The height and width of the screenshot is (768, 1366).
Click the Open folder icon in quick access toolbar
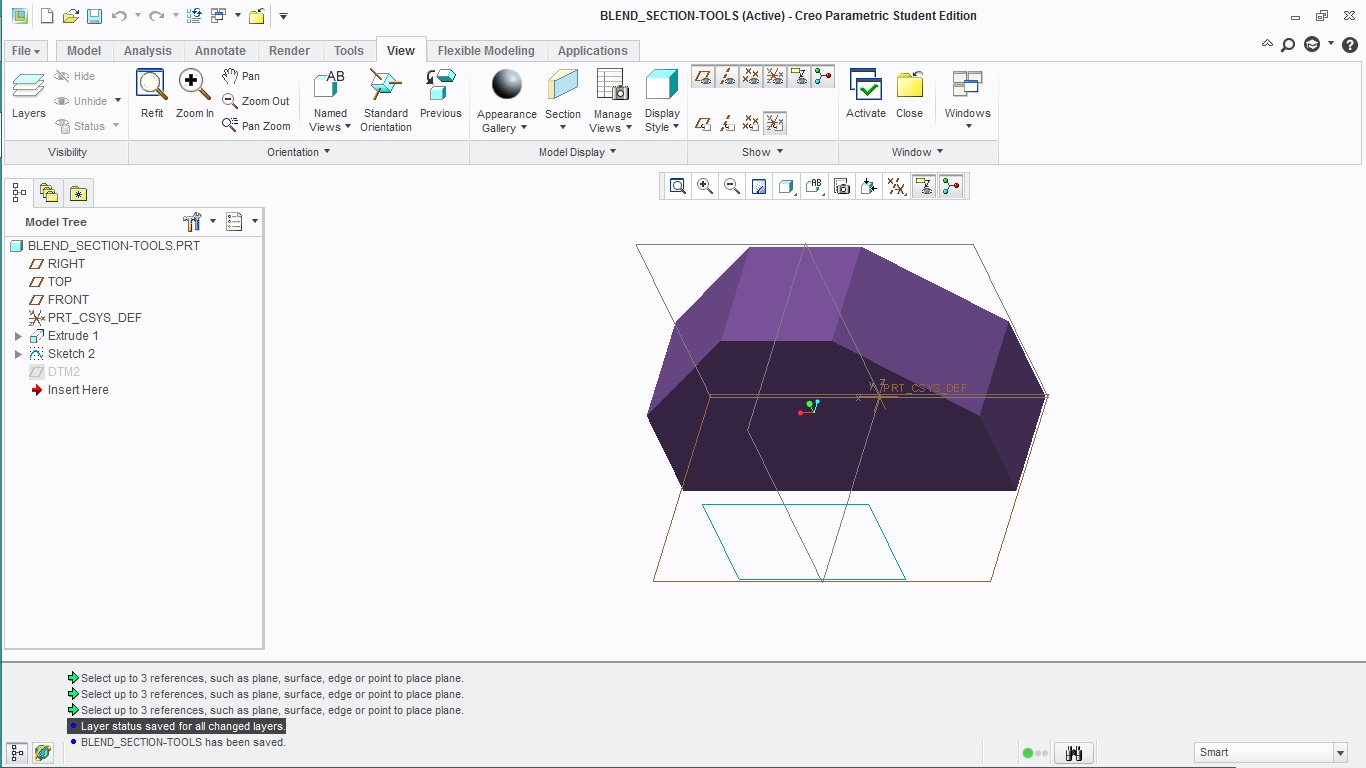pos(70,16)
